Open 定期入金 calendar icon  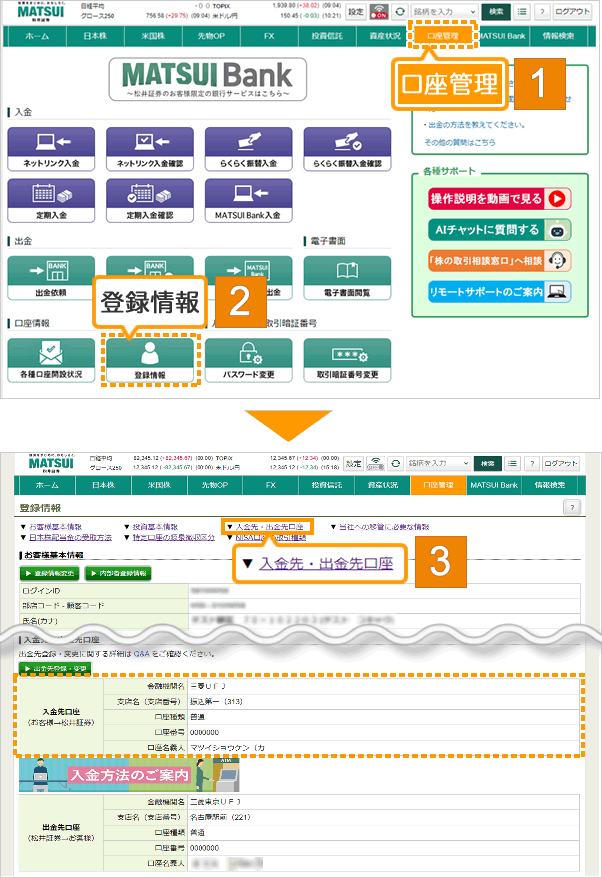pos(51,200)
